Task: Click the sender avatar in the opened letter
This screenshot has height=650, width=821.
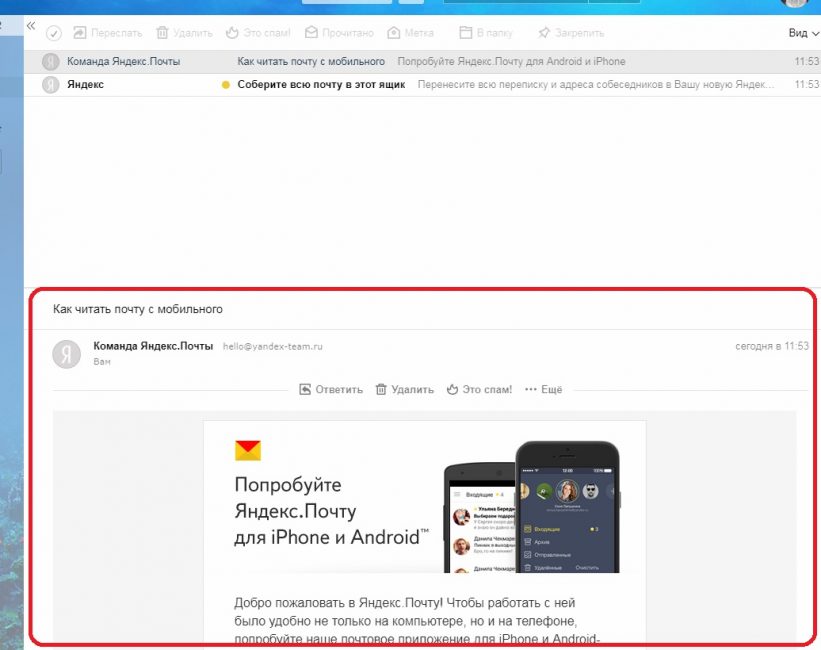Action: pos(66,354)
